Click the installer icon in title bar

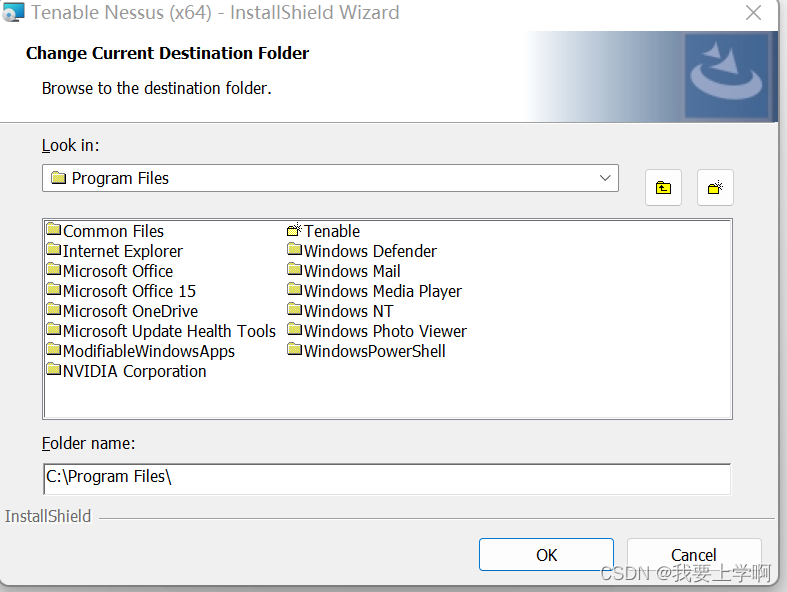point(13,12)
